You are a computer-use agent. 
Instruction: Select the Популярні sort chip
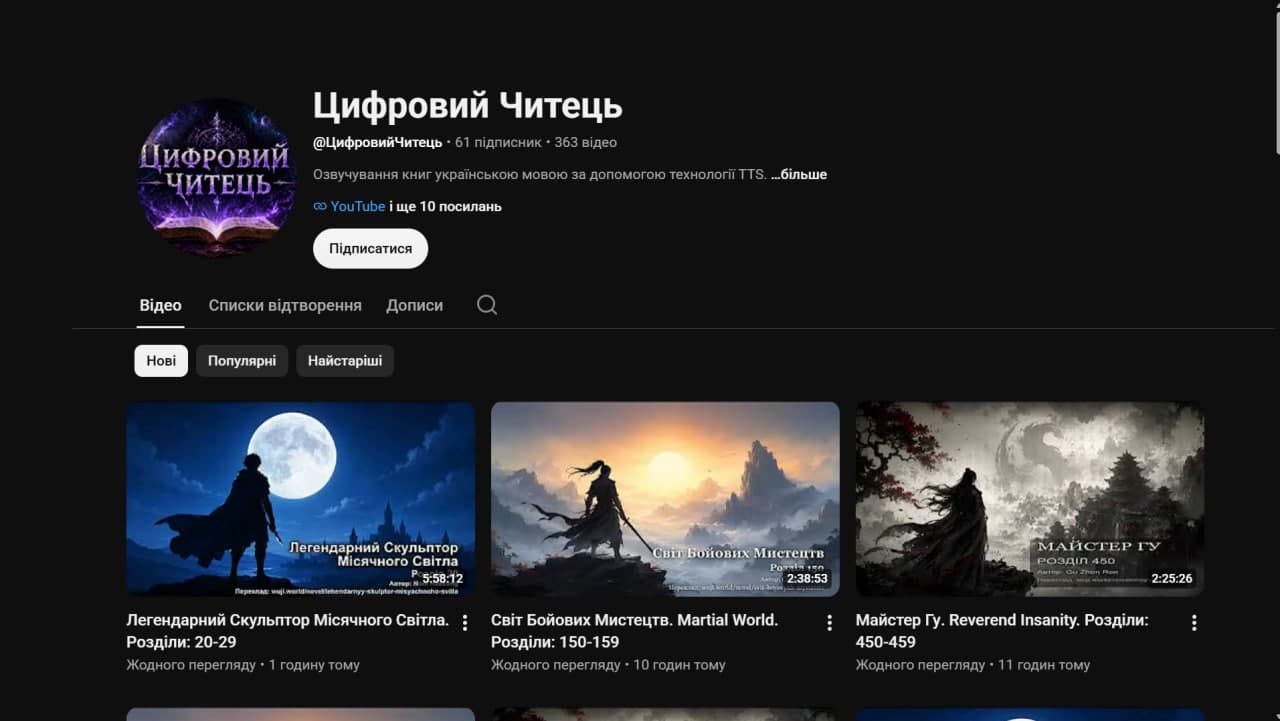(242, 361)
